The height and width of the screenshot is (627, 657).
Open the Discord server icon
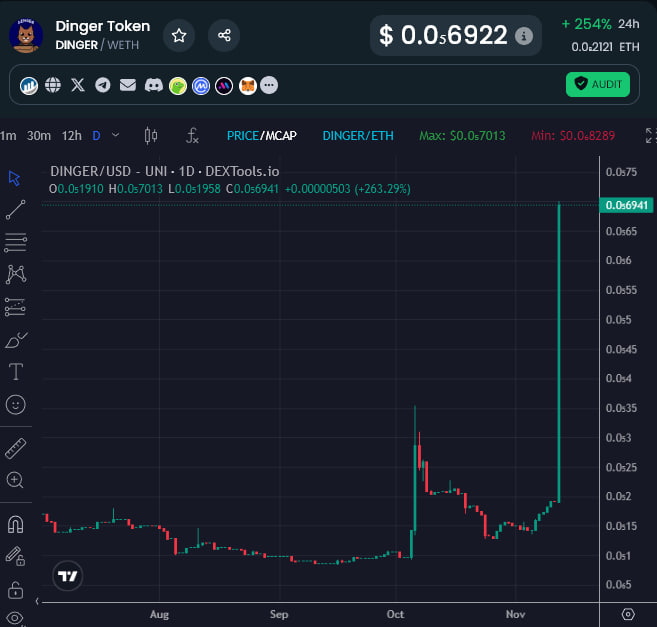(x=154, y=85)
